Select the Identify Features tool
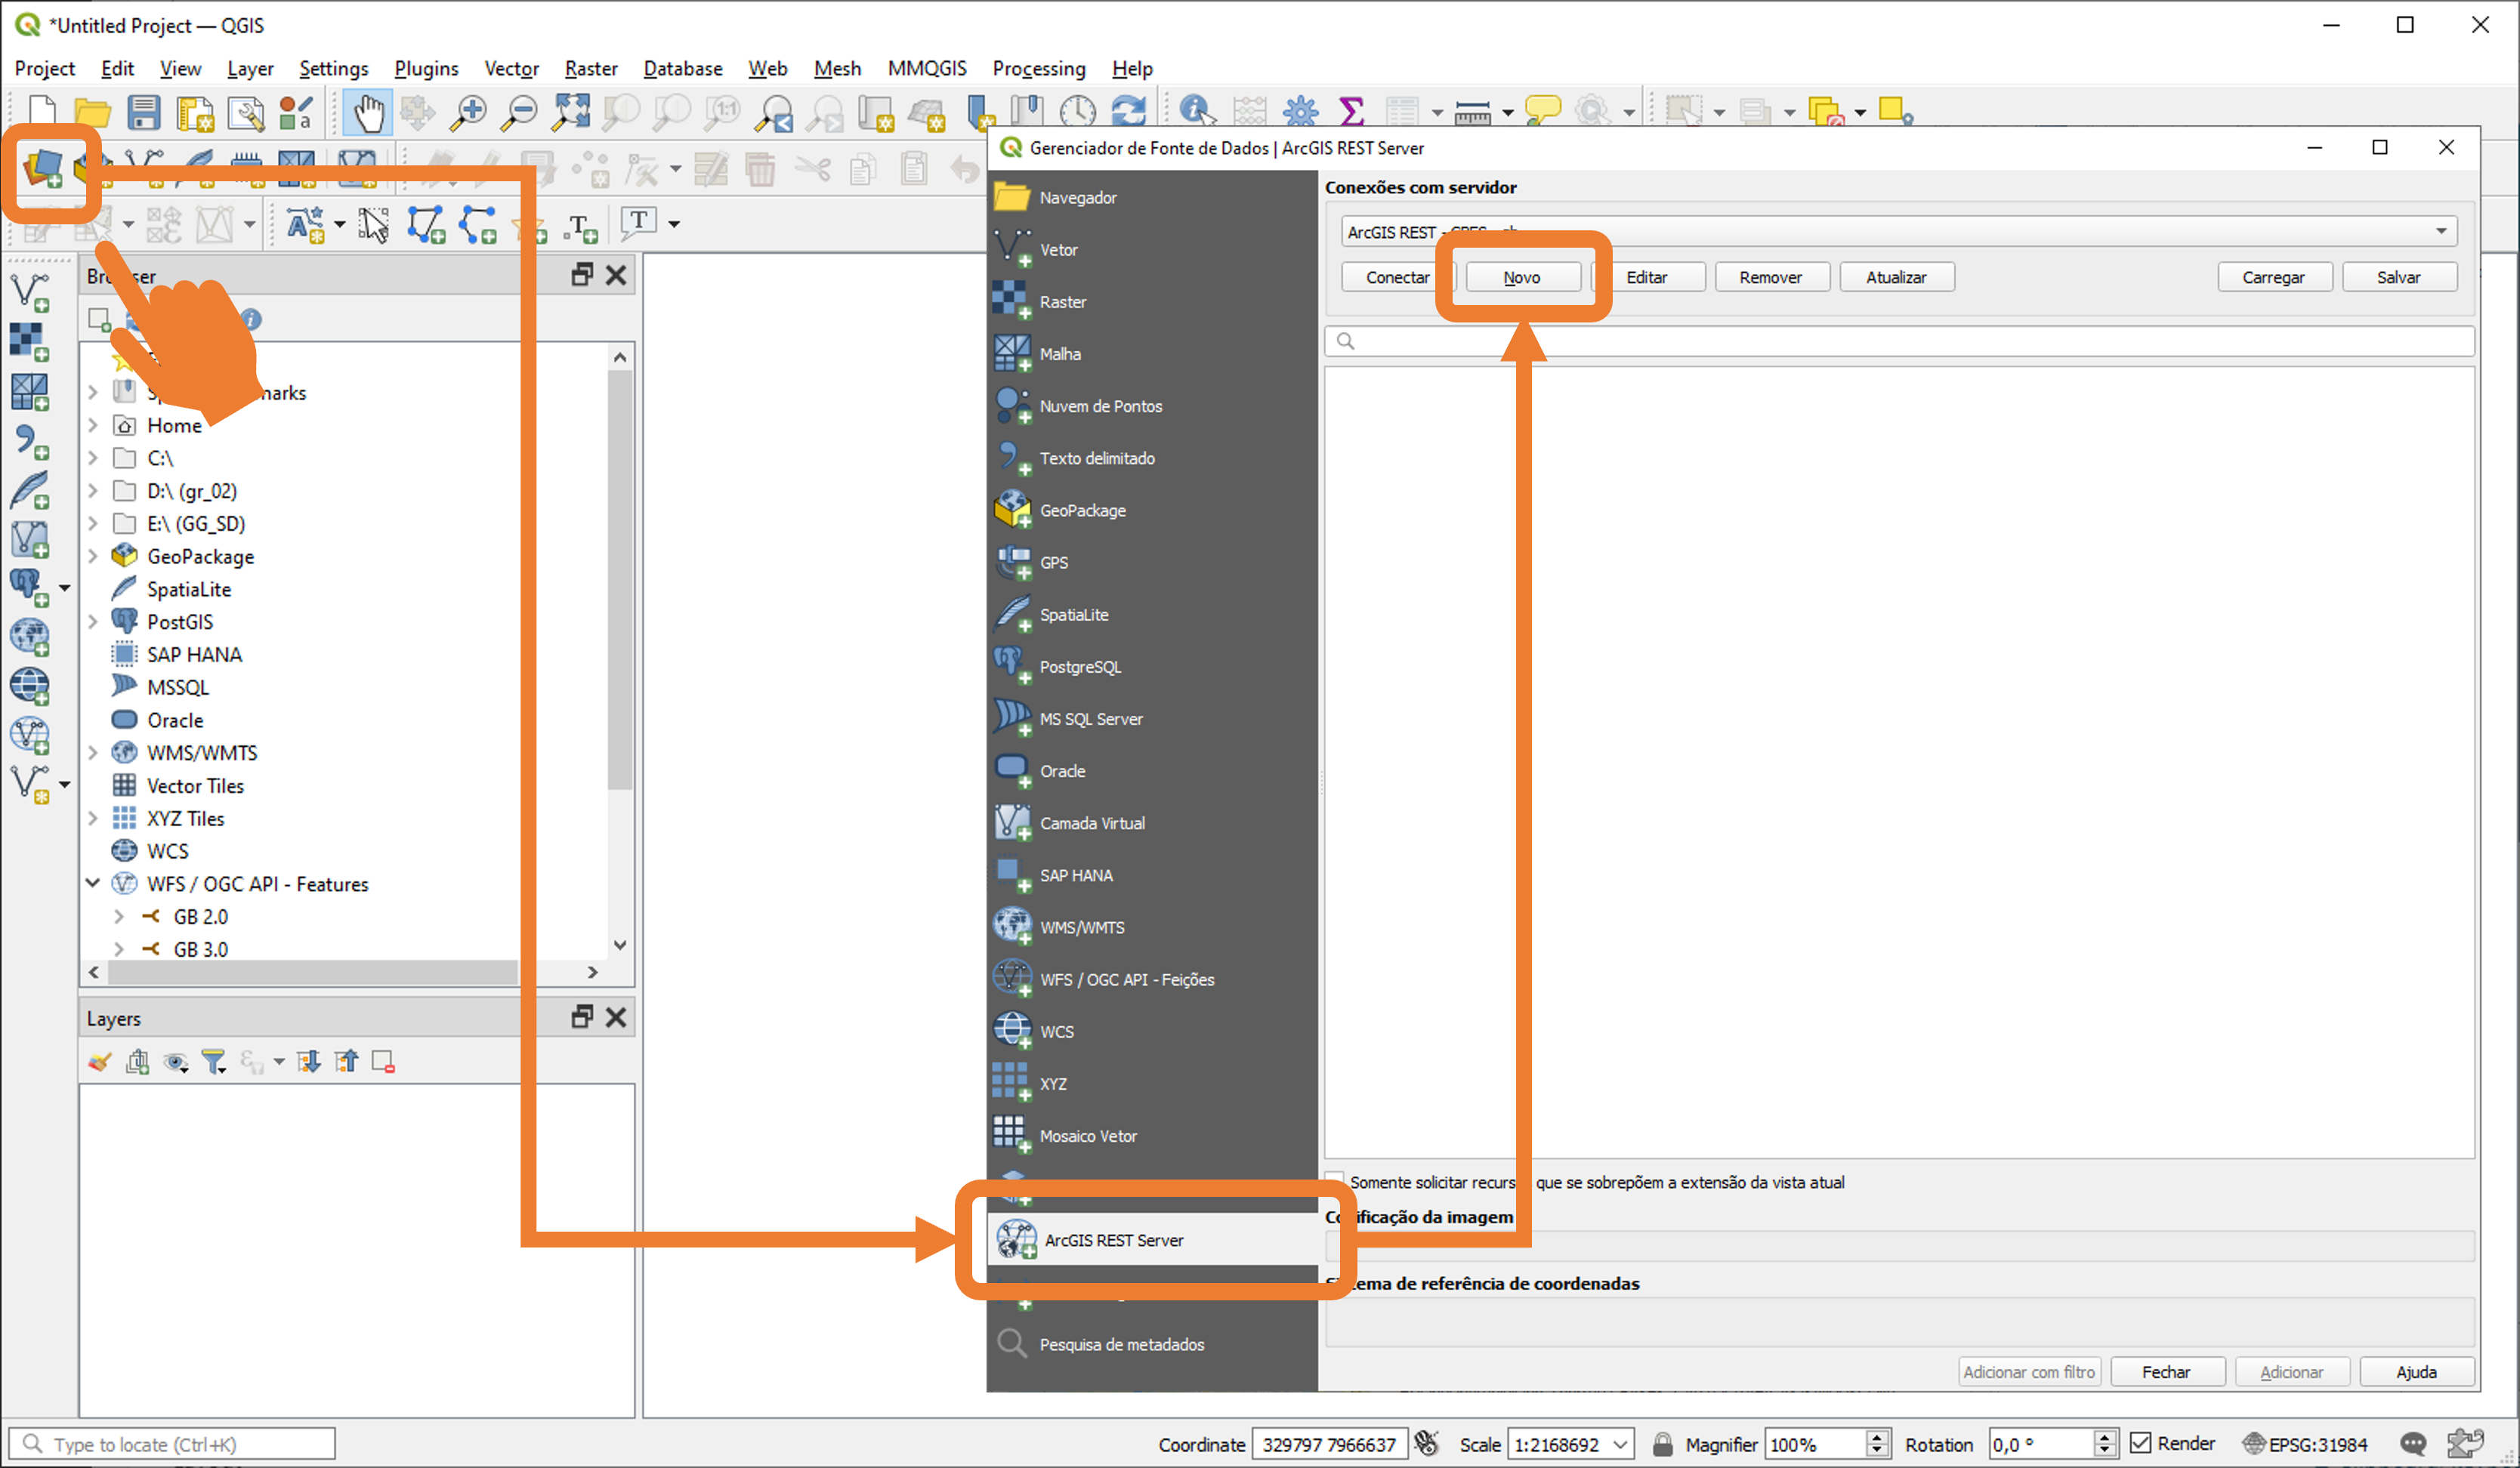The height and width of the screenshot is (1468, 2520). click(x=1197, y=112)
